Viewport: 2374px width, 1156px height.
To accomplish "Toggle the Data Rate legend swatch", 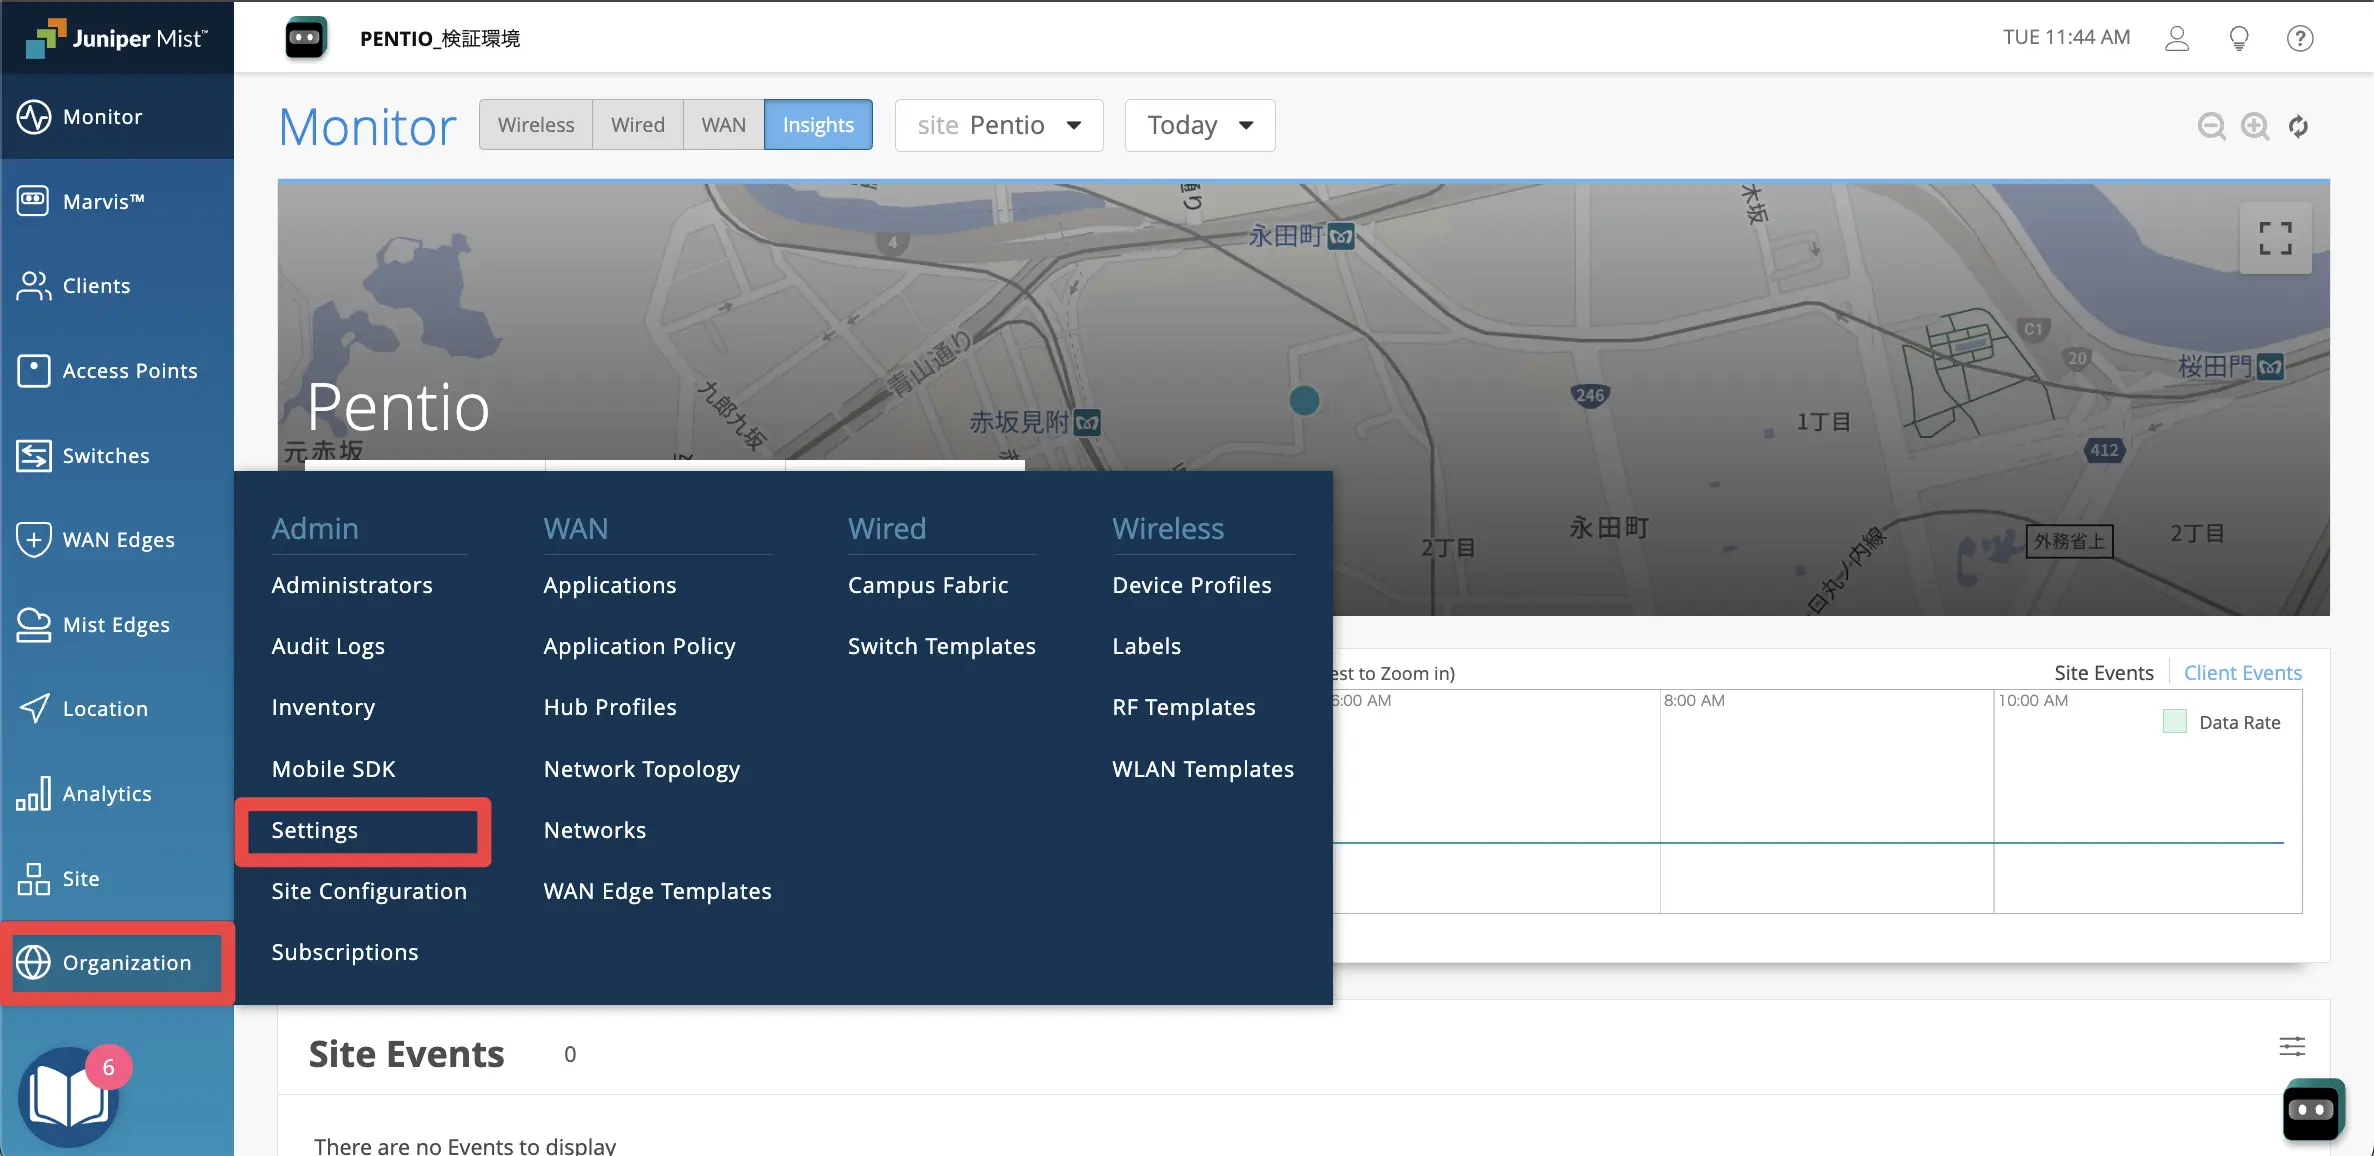I will (2175, 722).
